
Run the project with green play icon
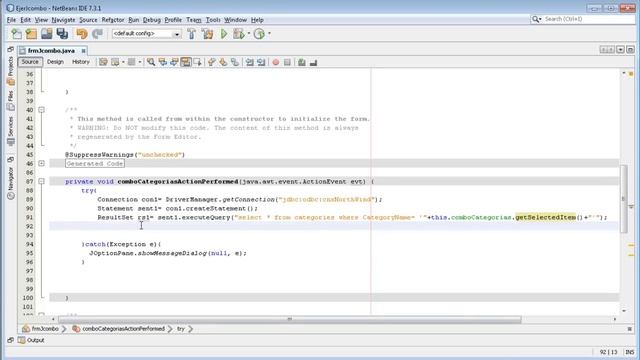224,34
